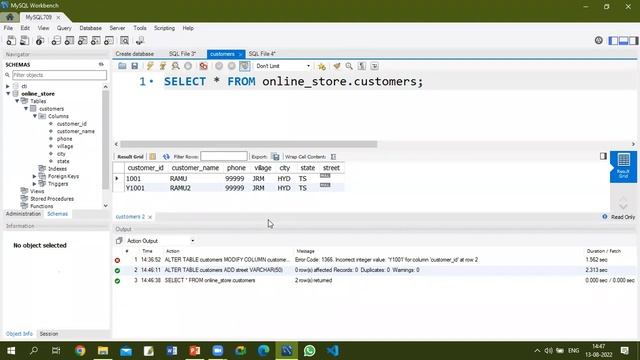Click the create new view toolbar icon
Screen dimensions: 640x360
click(82, 40)
